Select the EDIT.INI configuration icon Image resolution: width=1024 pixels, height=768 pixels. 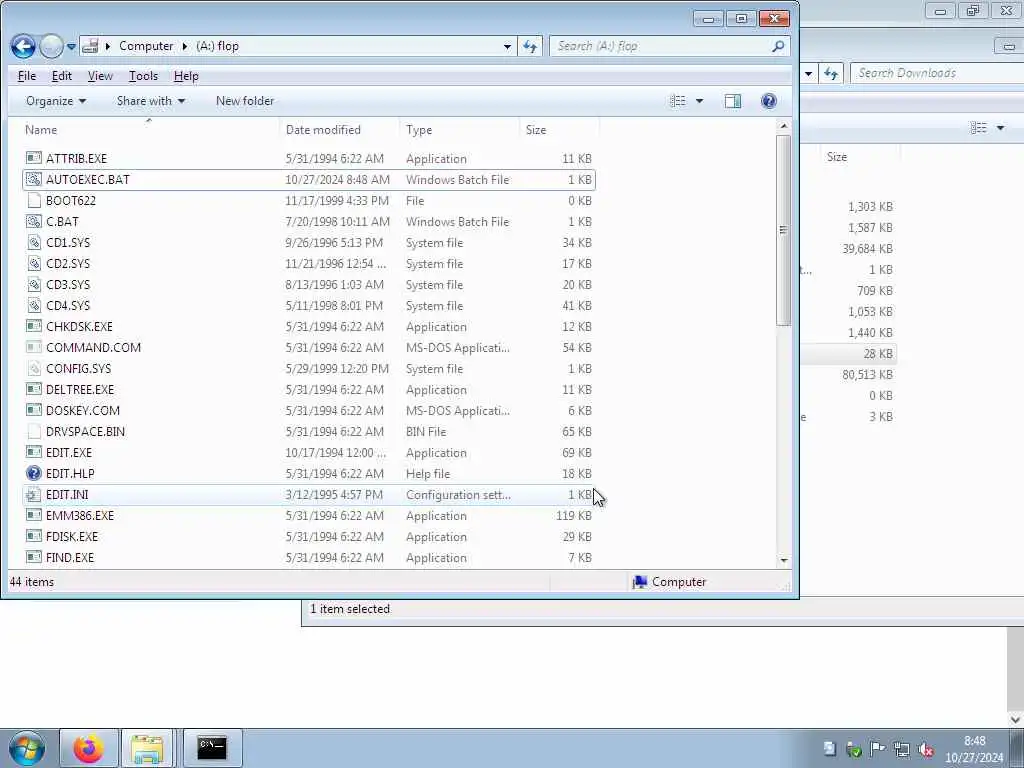34,494
